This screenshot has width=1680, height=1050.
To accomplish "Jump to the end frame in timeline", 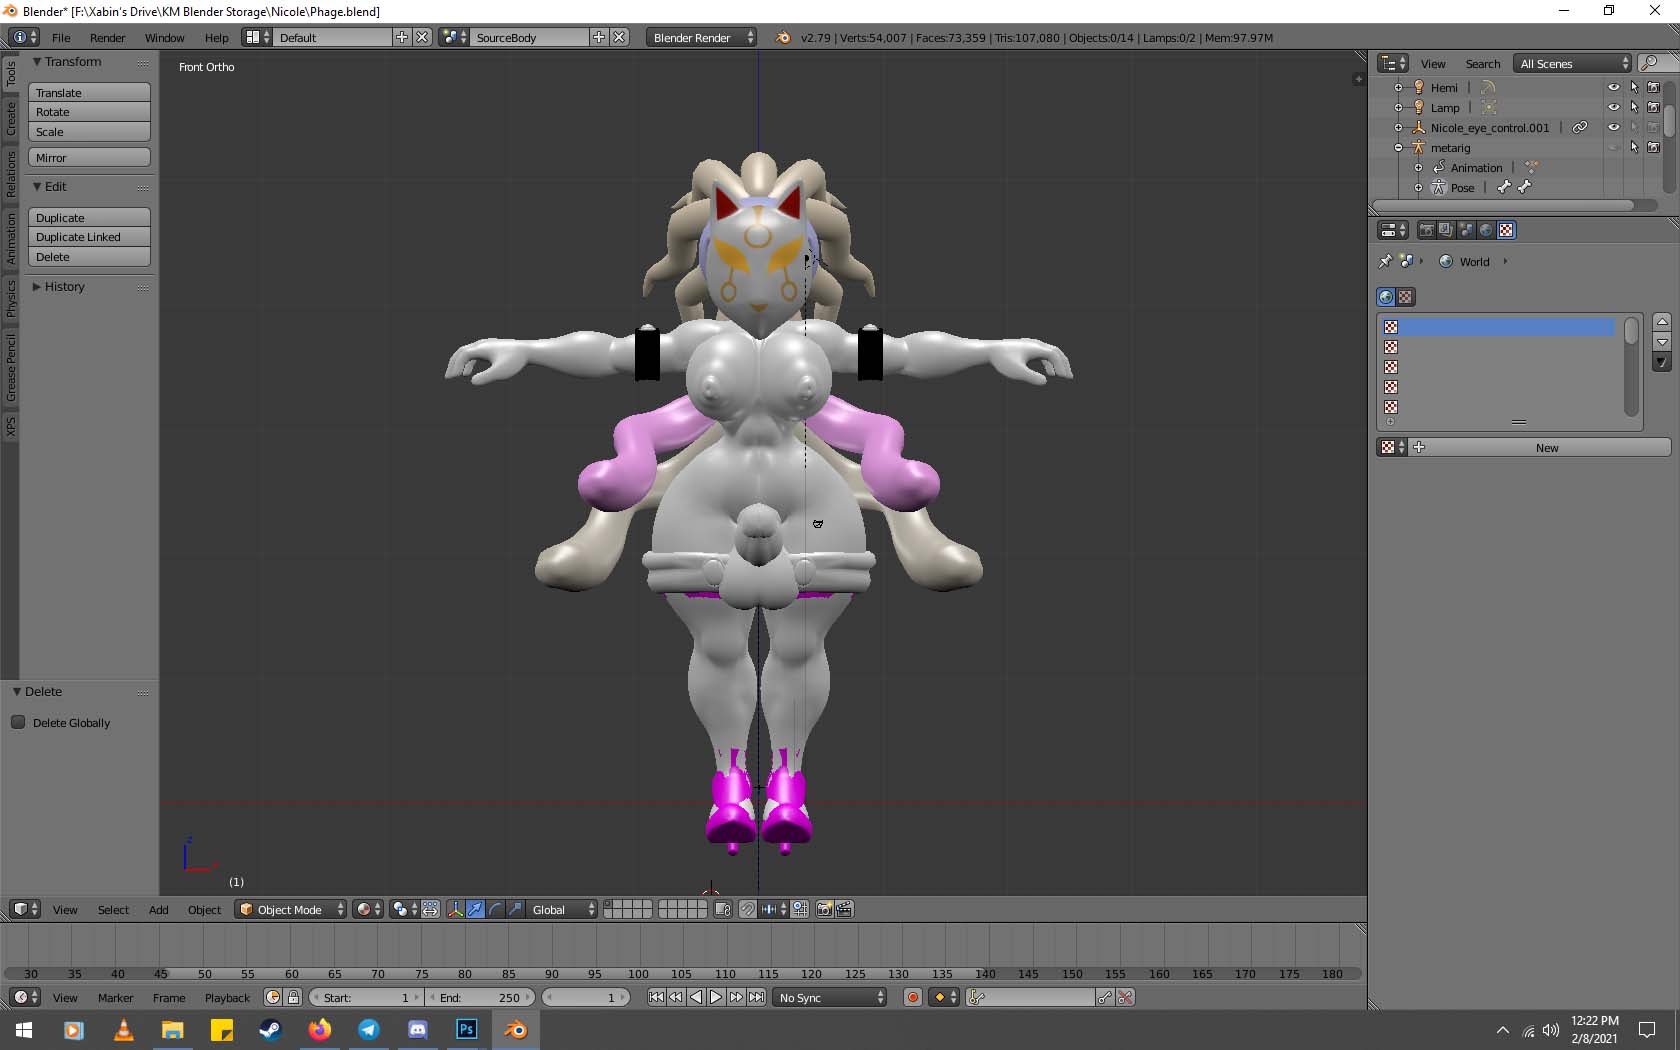I will coord(757,997).
